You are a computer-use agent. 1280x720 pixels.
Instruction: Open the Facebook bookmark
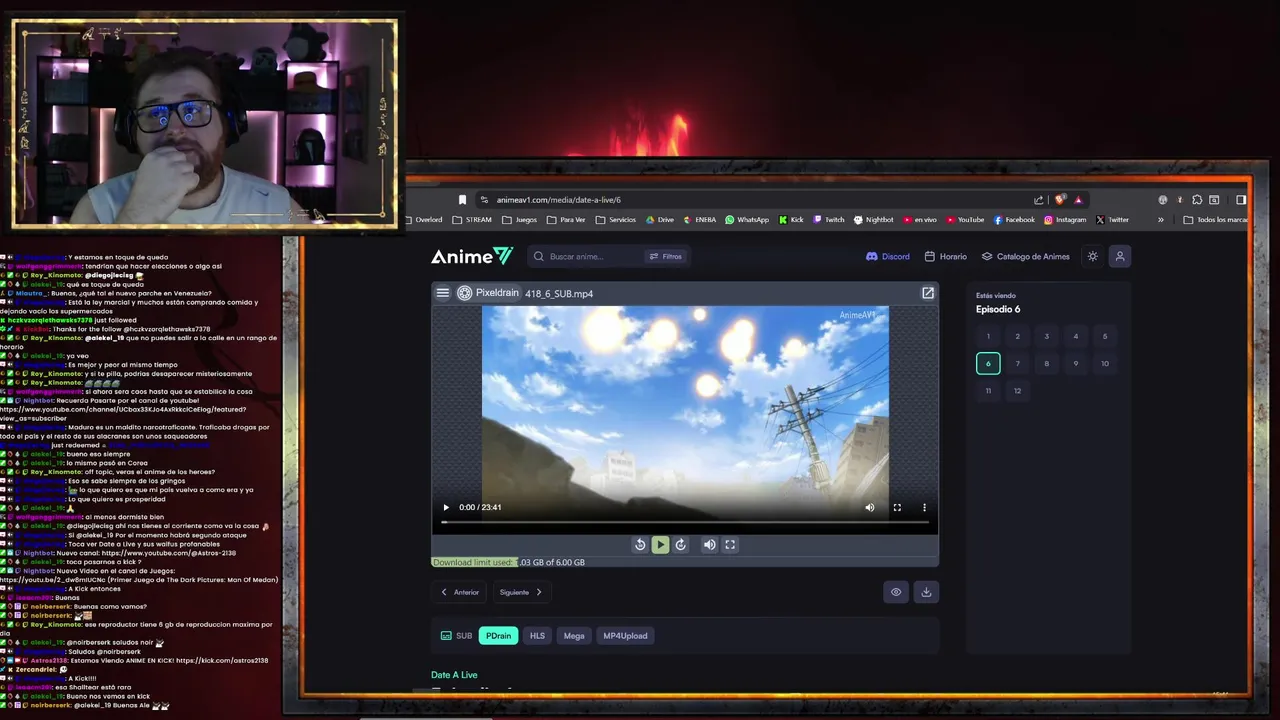click(x=1014, y=220)
